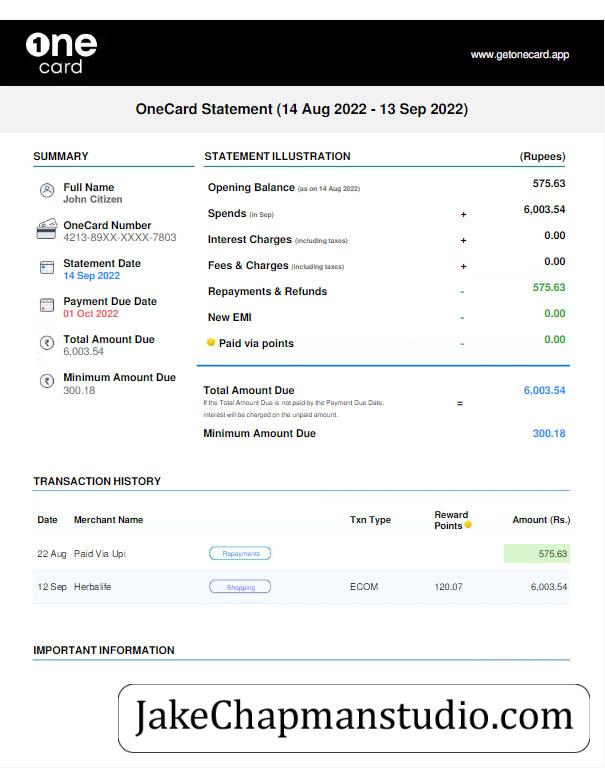605x768 pixels.
Task: Click the Full Name person icon
Action: [x=47, y=190]
